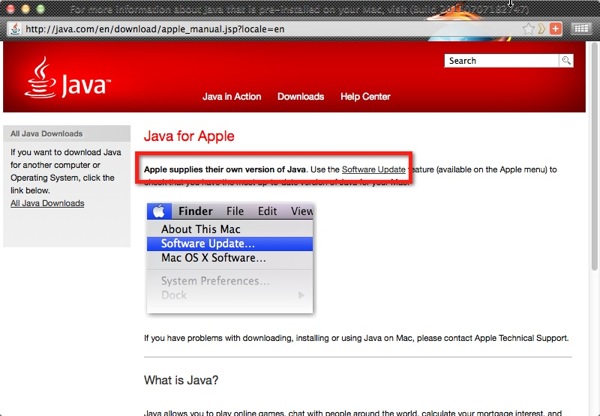The width and height of the screenshot is (600, 416).
Task: Click the All Java Downloads sidebar heading
Action: coord(47,134)
